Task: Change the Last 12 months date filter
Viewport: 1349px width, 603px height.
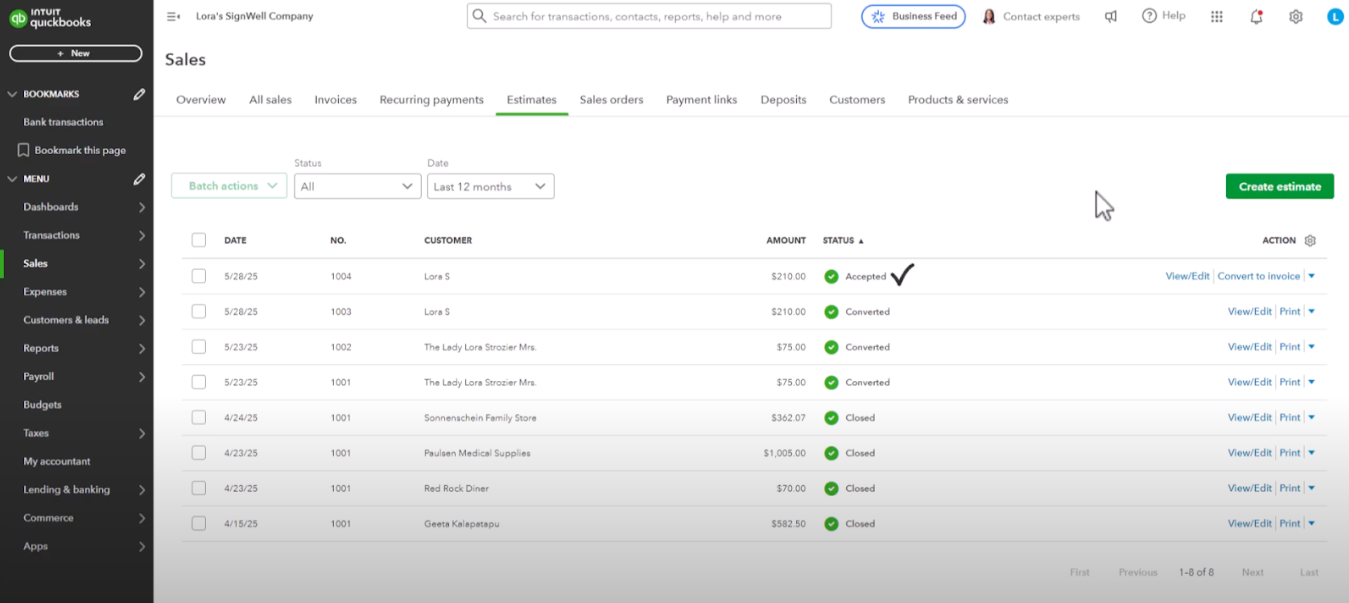Action: tap(490, 186)
